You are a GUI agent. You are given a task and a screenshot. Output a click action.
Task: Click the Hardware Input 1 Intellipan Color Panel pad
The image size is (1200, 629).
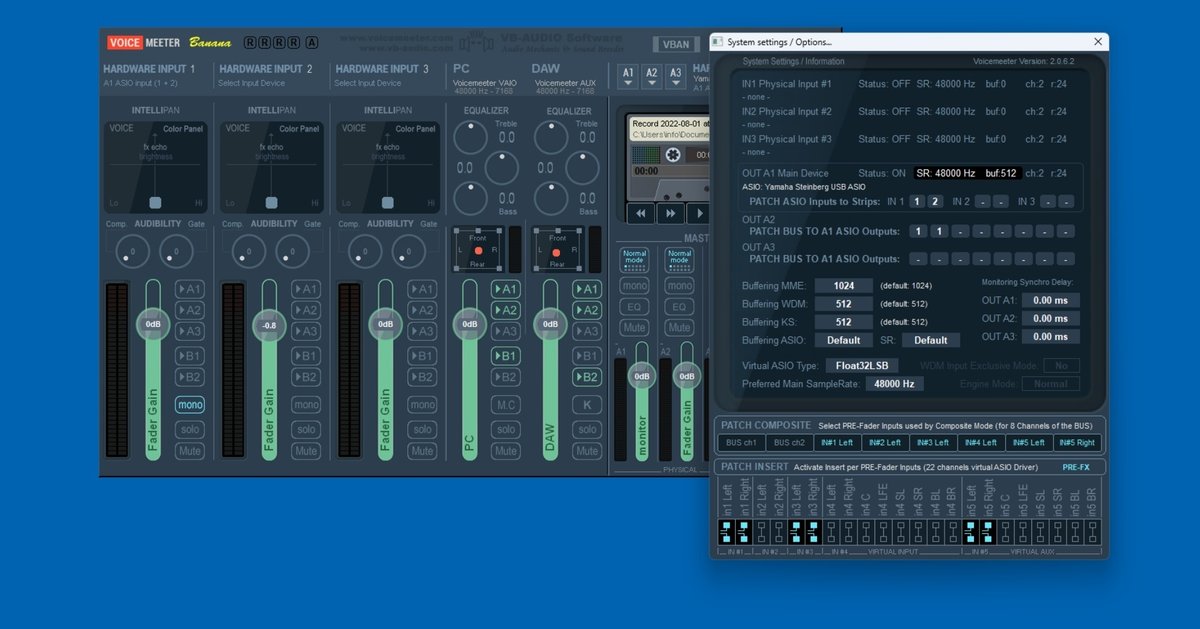156,166
